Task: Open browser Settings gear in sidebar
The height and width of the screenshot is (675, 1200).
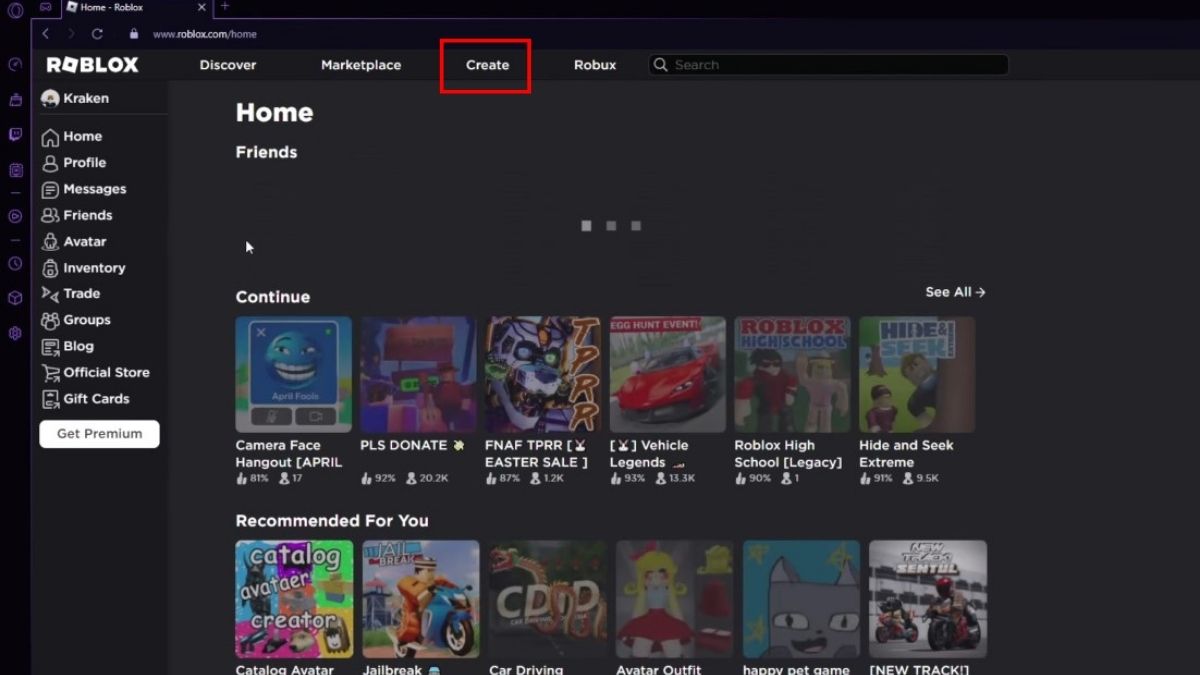Action: (x=15, y=333)
